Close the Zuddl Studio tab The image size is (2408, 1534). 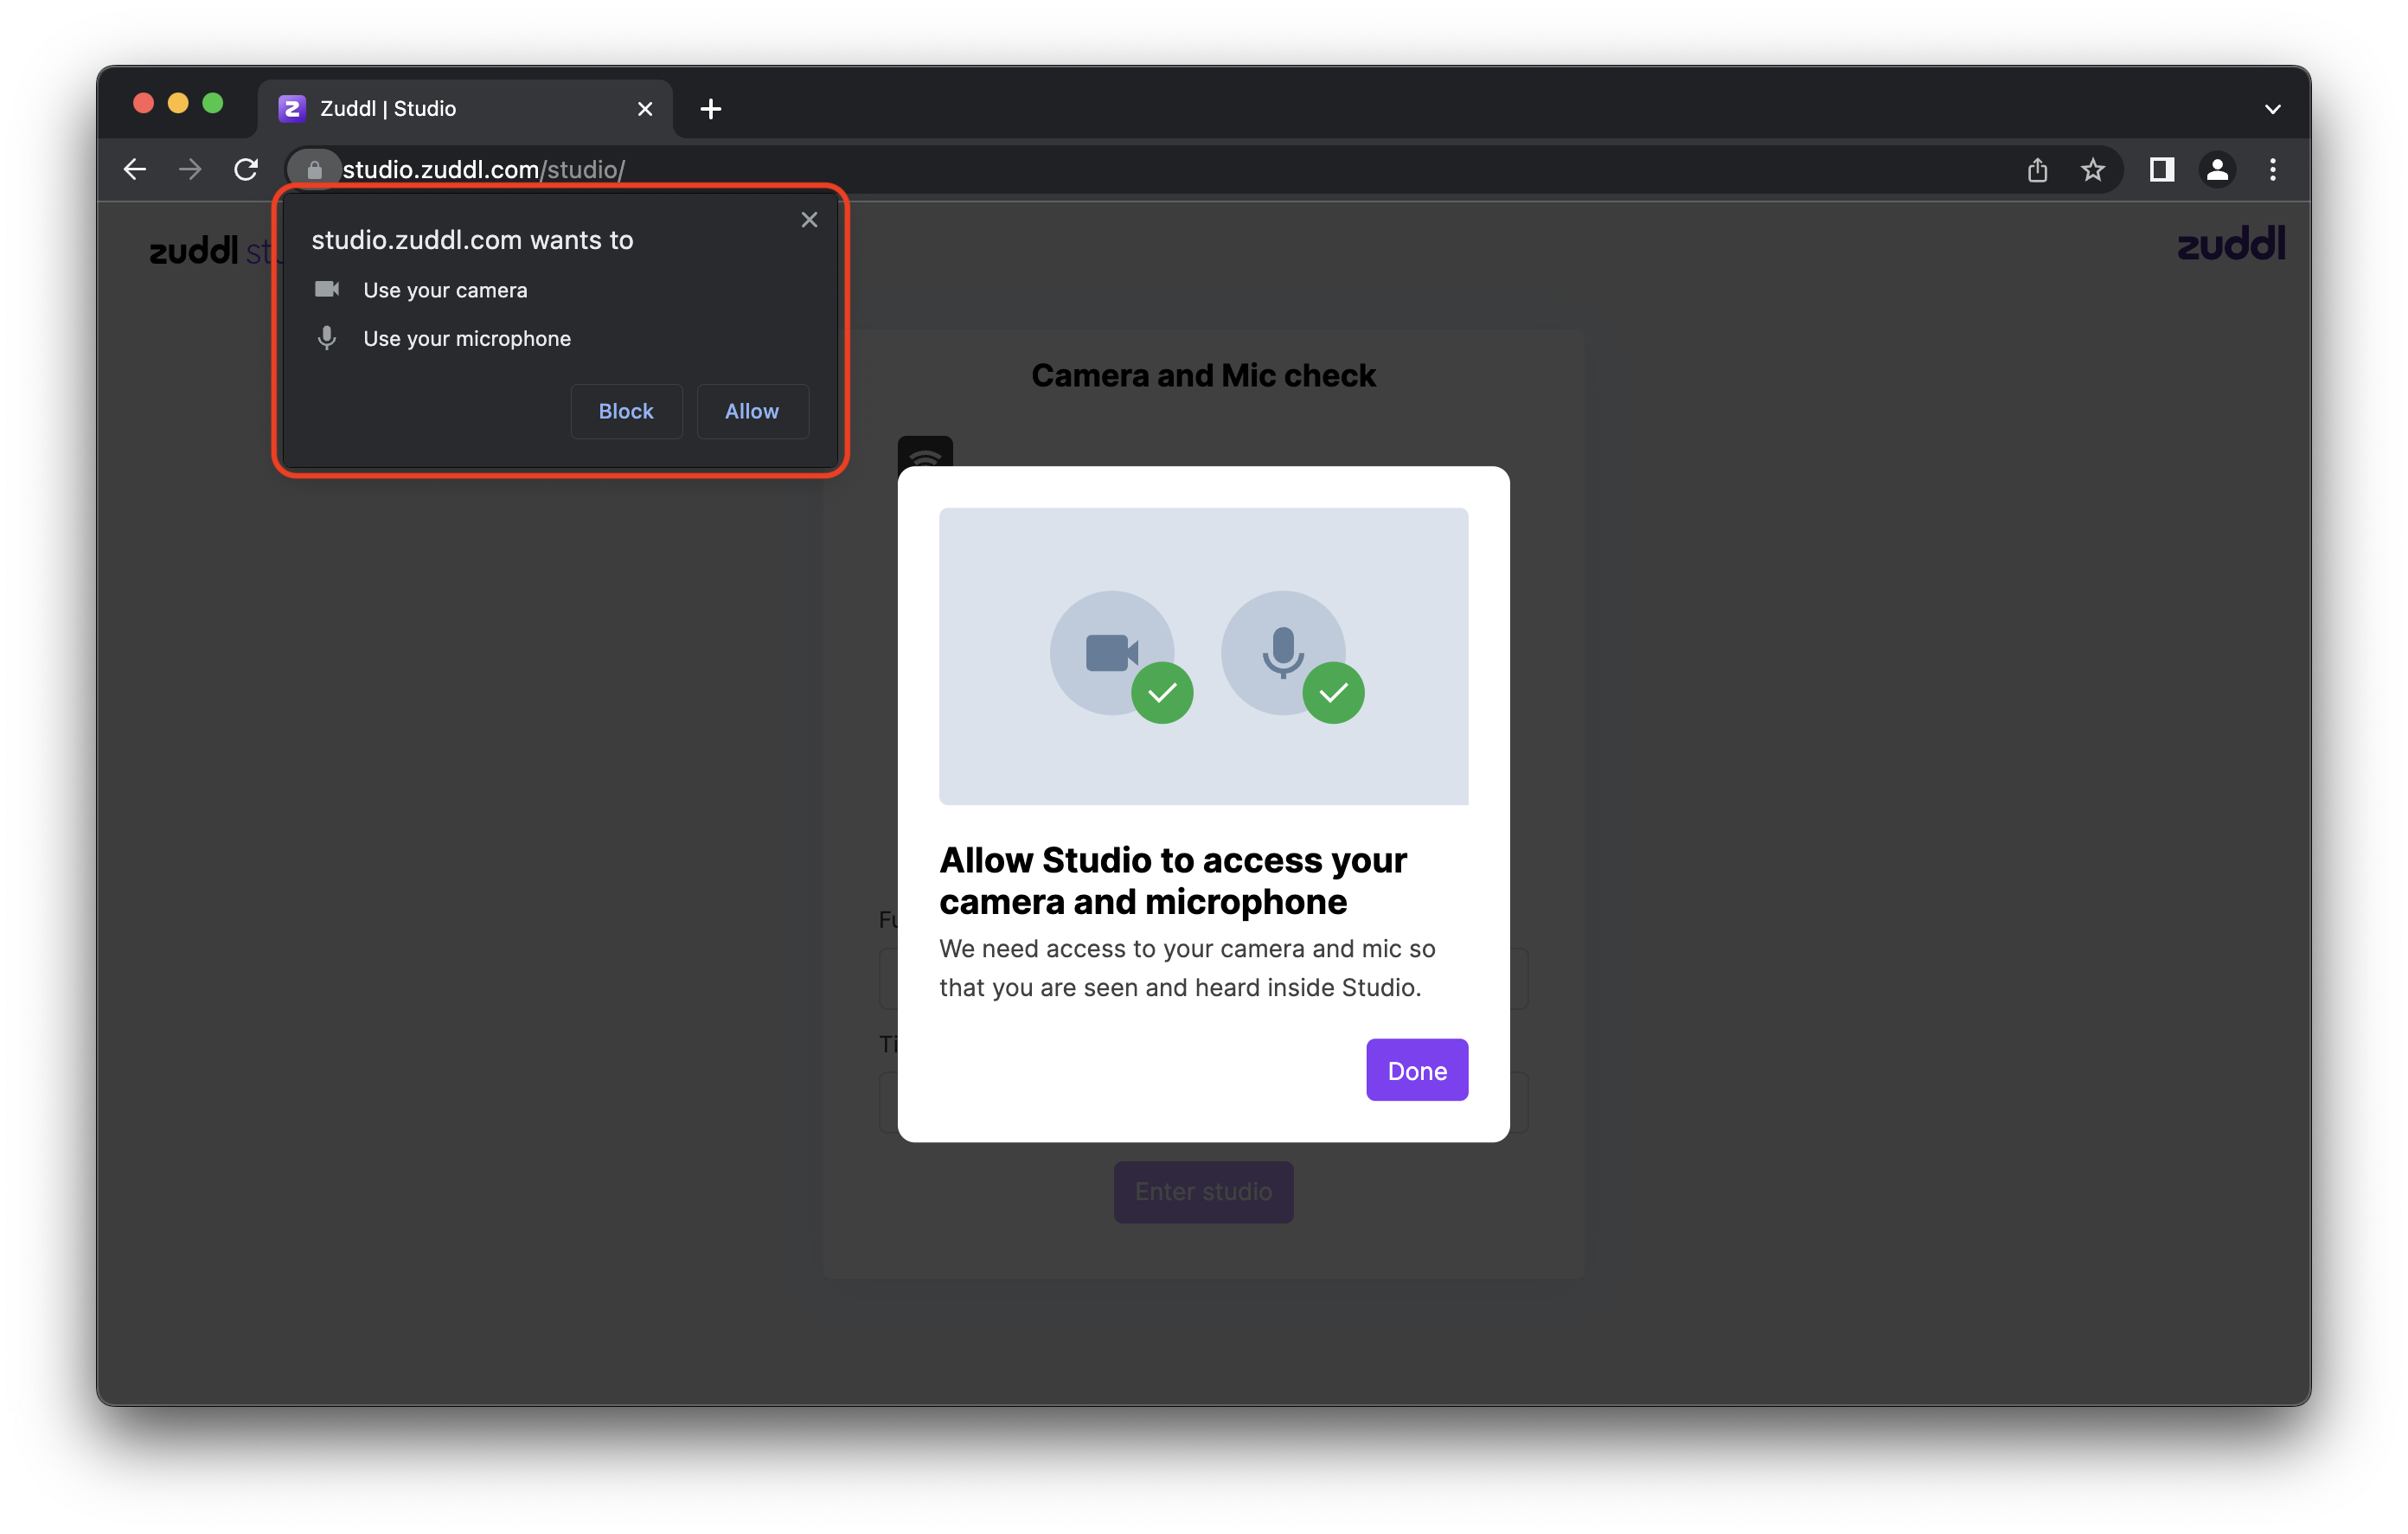coord(645,109)
